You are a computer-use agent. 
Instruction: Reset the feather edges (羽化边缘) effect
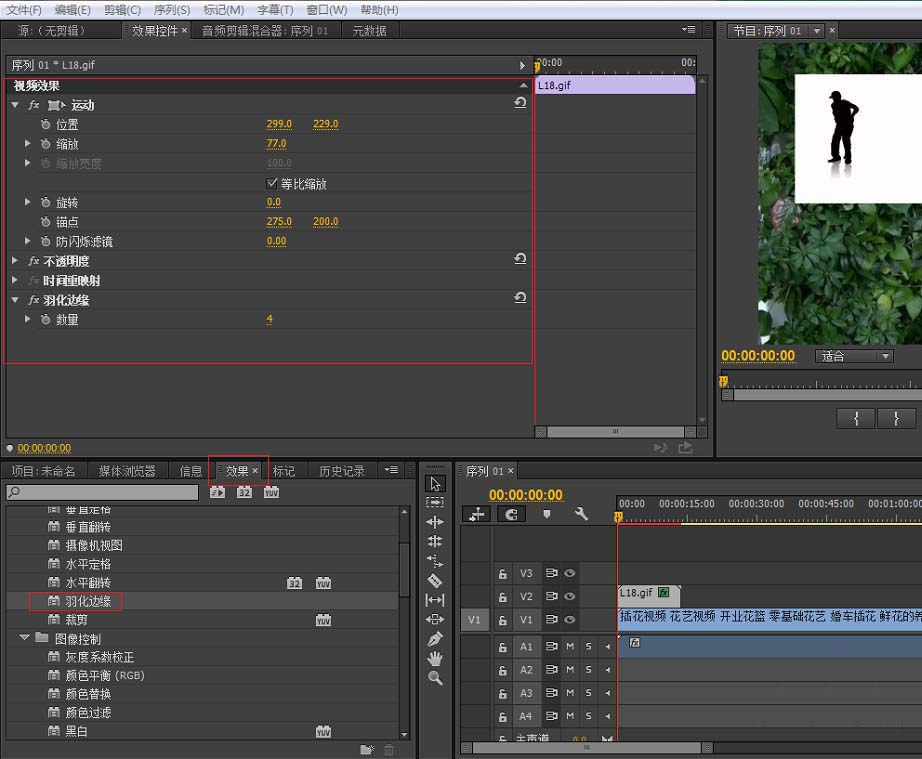[x=520, y=298]
